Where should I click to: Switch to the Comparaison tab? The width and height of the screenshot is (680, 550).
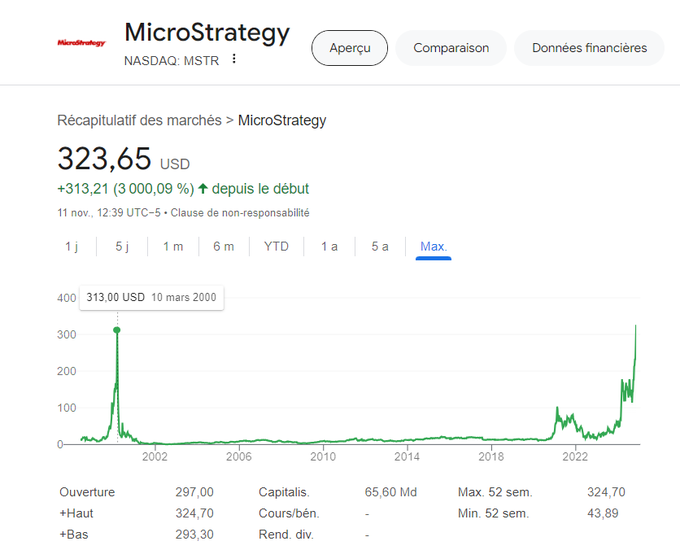click(x=451, y=48)
